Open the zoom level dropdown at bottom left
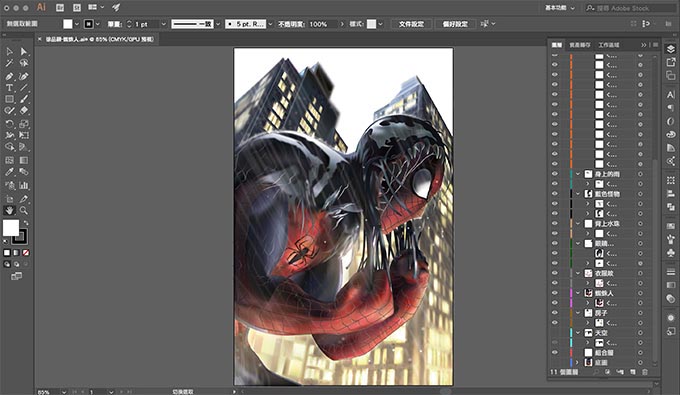The height and width of the screenshot is (395, 680). click(x=64, y=392)
